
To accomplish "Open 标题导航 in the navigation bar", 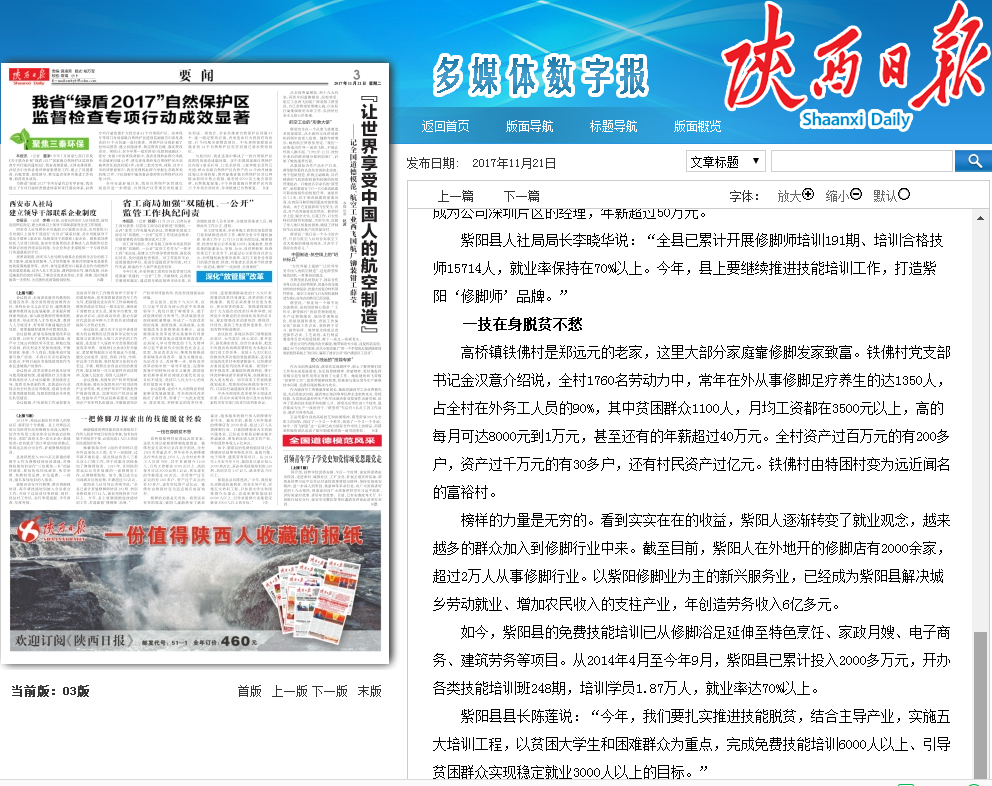I will (x=614, y=127).
